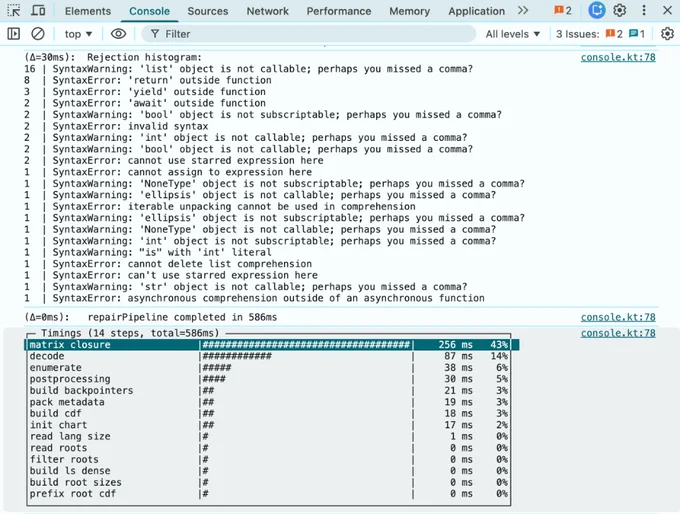This screenshot has height=514, width=680.
Task: Switch to the Console tab
Action: pyautogui.click(x=149, y=11)
